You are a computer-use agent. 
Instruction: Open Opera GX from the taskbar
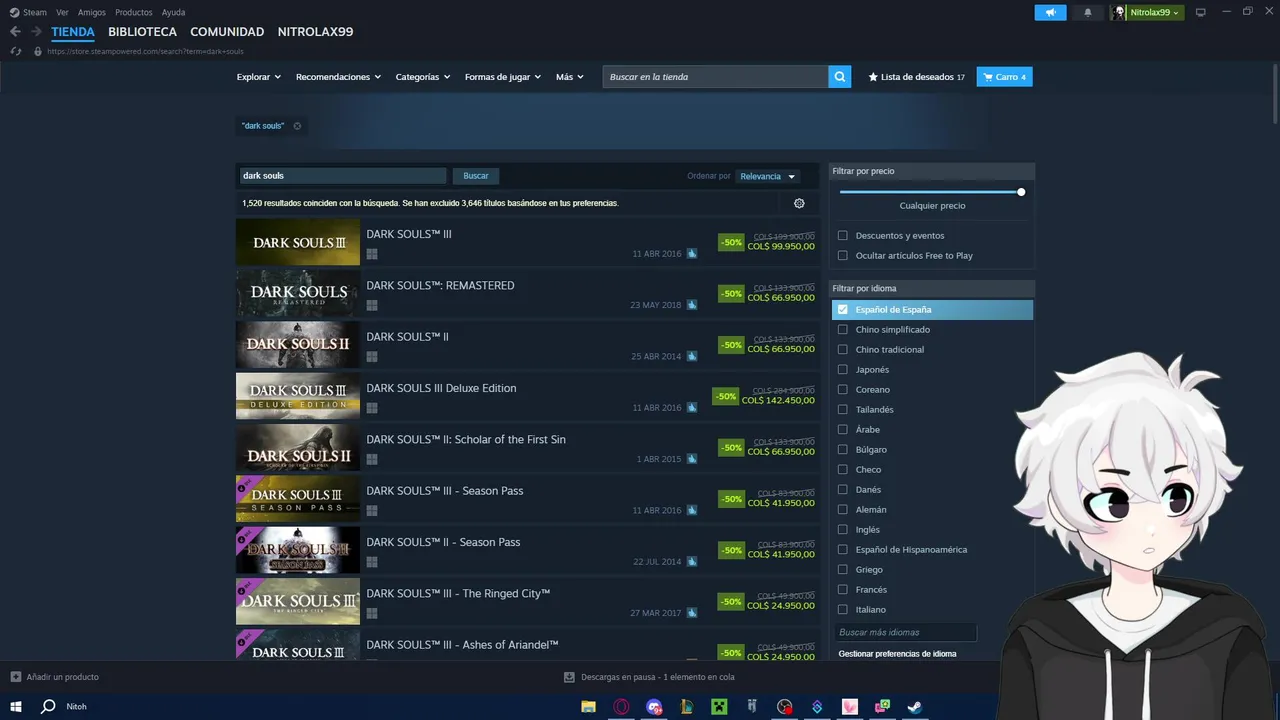(x=621, y=706)
